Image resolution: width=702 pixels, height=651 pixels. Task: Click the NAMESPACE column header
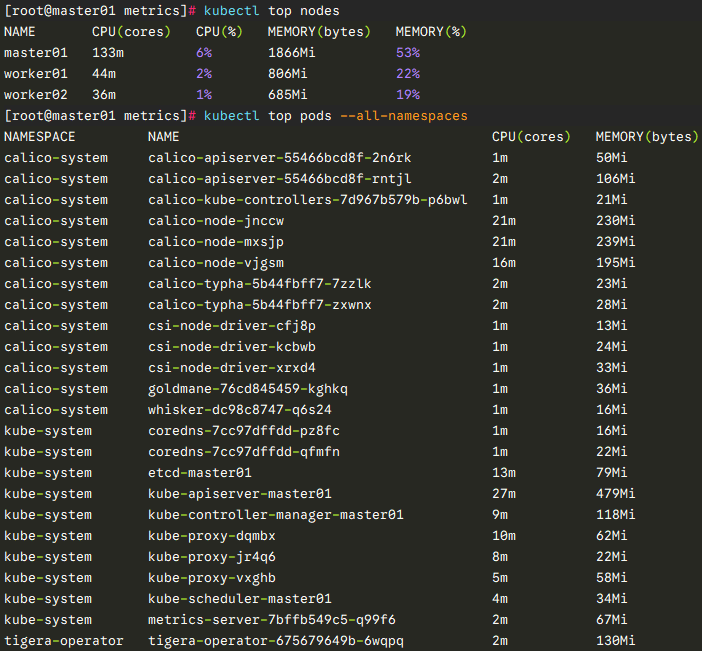40,137
